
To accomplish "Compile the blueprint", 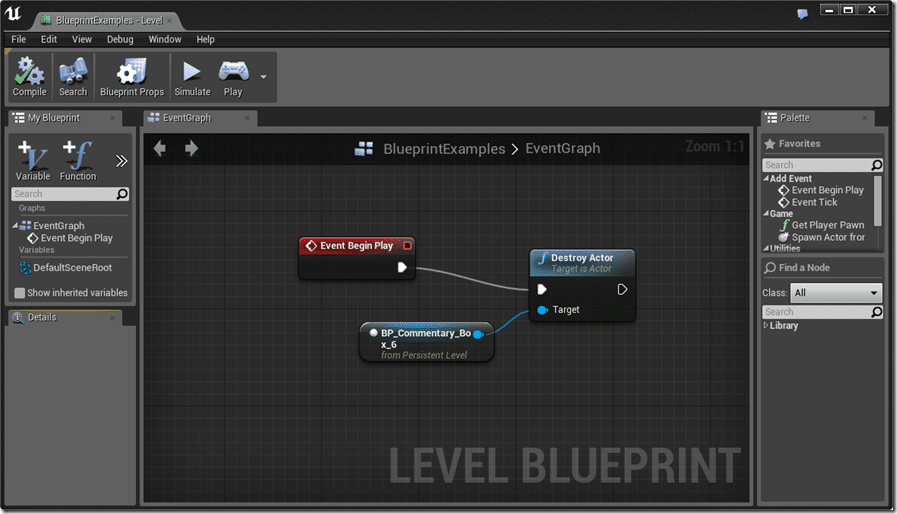I will click(30, 77).
